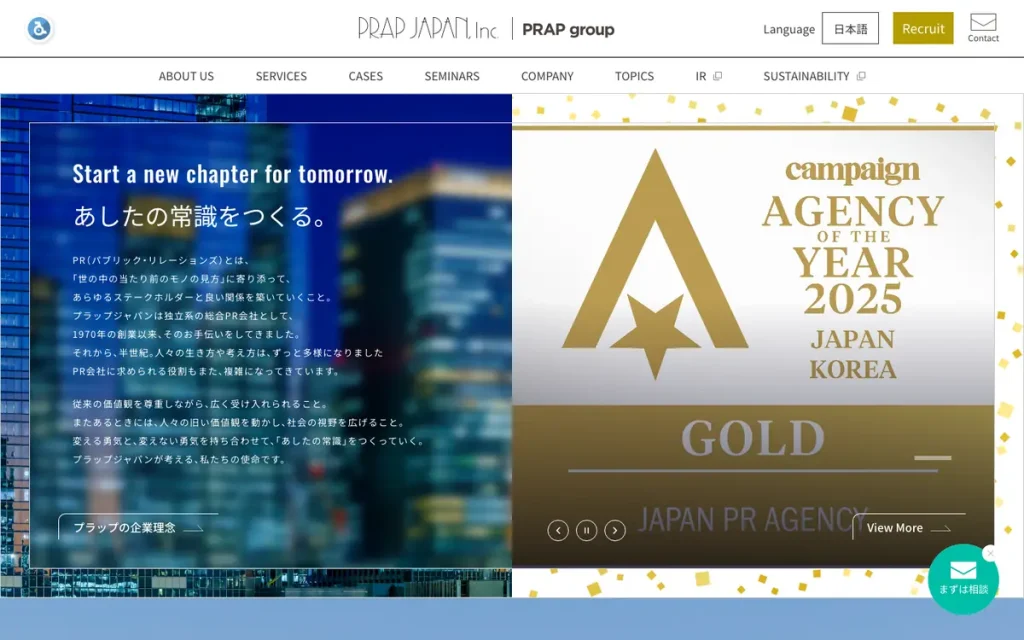1024x640 pixels.
Task: Click the Language label
Action: click(x=789, y=29)
